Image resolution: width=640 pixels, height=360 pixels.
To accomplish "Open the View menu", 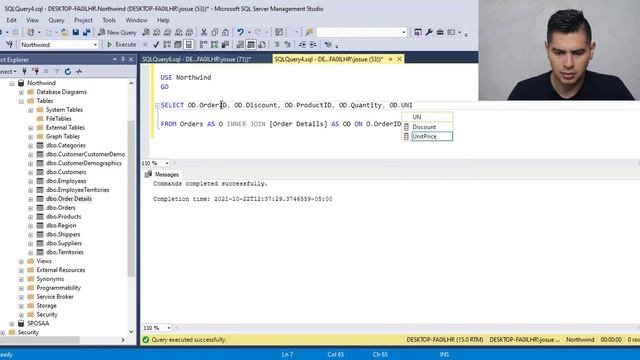I will (x=32, y=20).
